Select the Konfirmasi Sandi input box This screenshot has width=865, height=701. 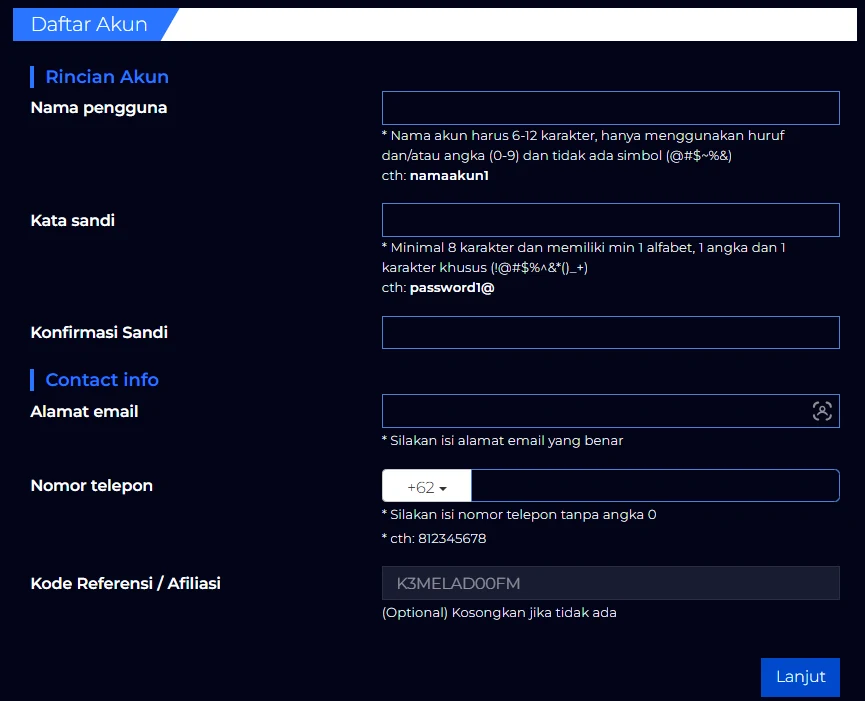(610, 333)
